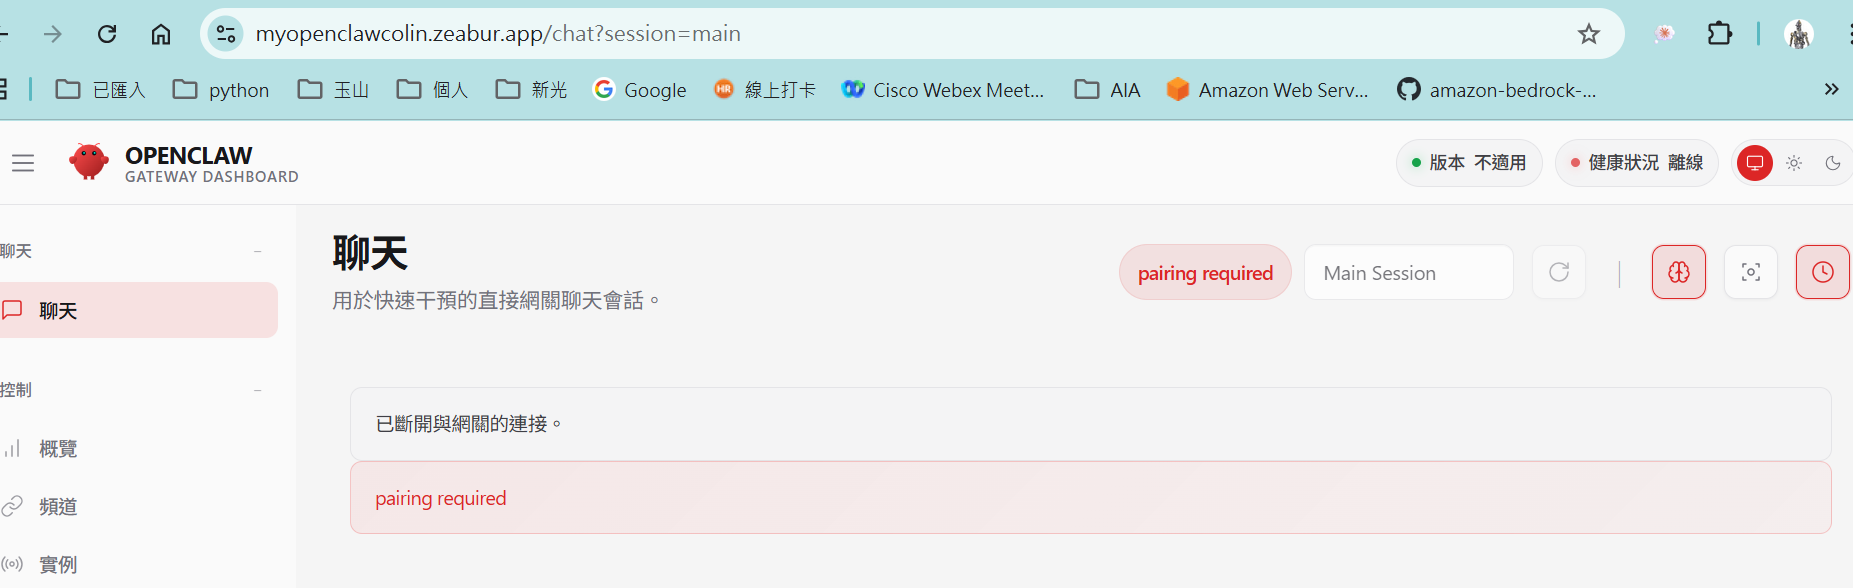The width and height of the screenshot is (1853, 588).
Task: Select 聊天 in the sidebar
Action: (x=138, y=310)
